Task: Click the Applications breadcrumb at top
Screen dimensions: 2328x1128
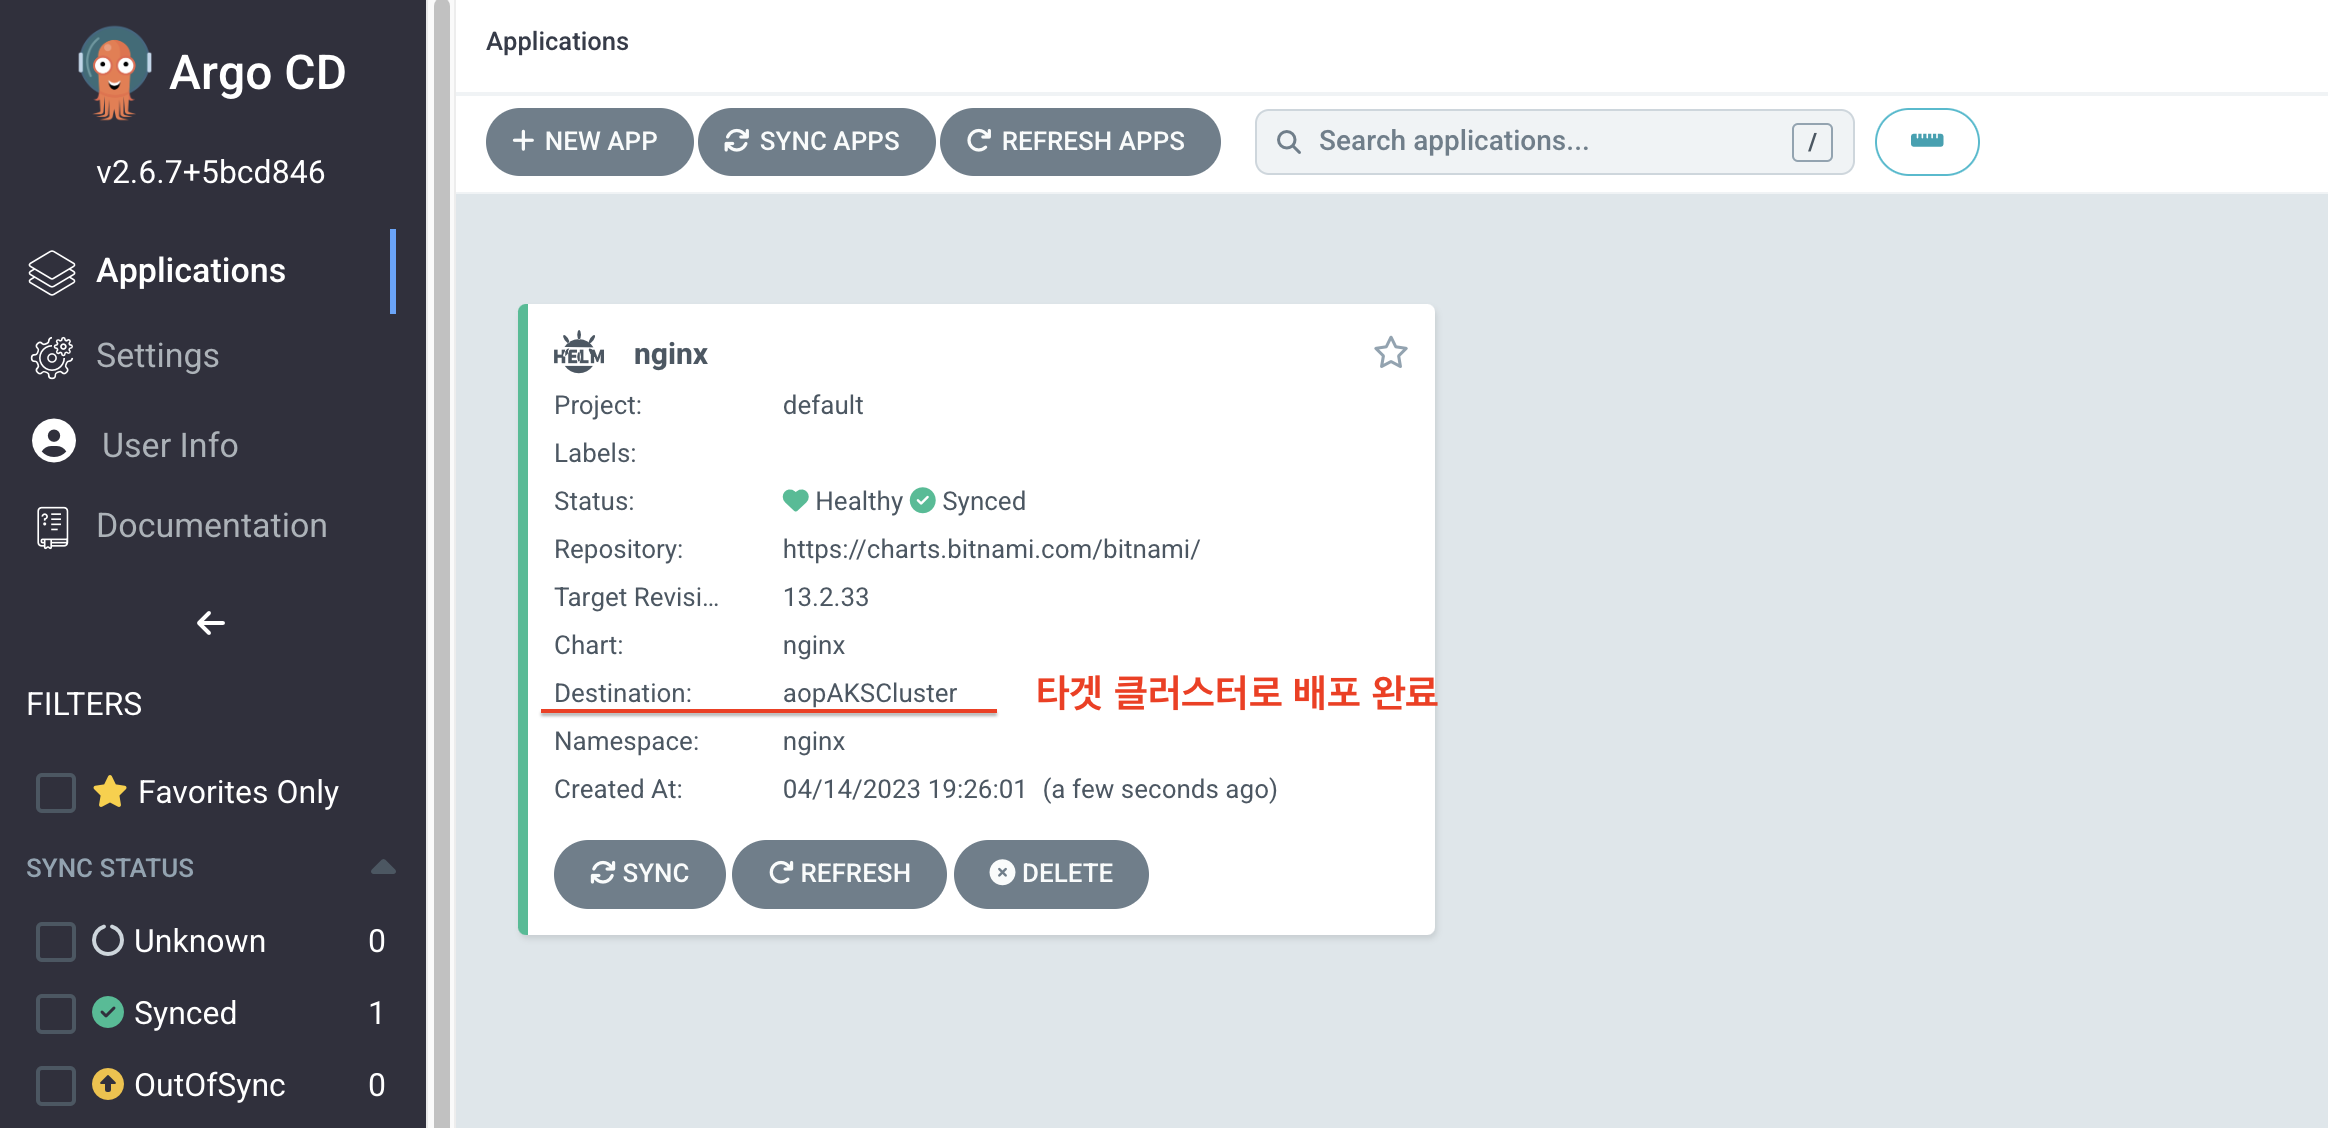Action: (x=557, y=41)
